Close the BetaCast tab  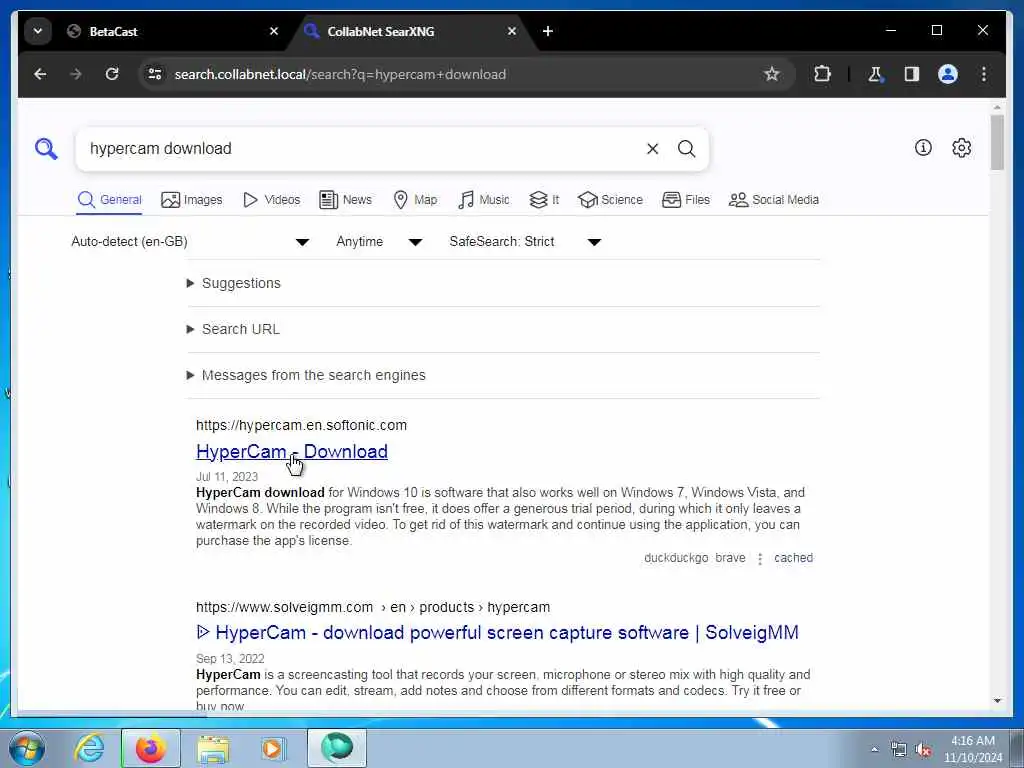pyautogui.click(x=274, y=31)
